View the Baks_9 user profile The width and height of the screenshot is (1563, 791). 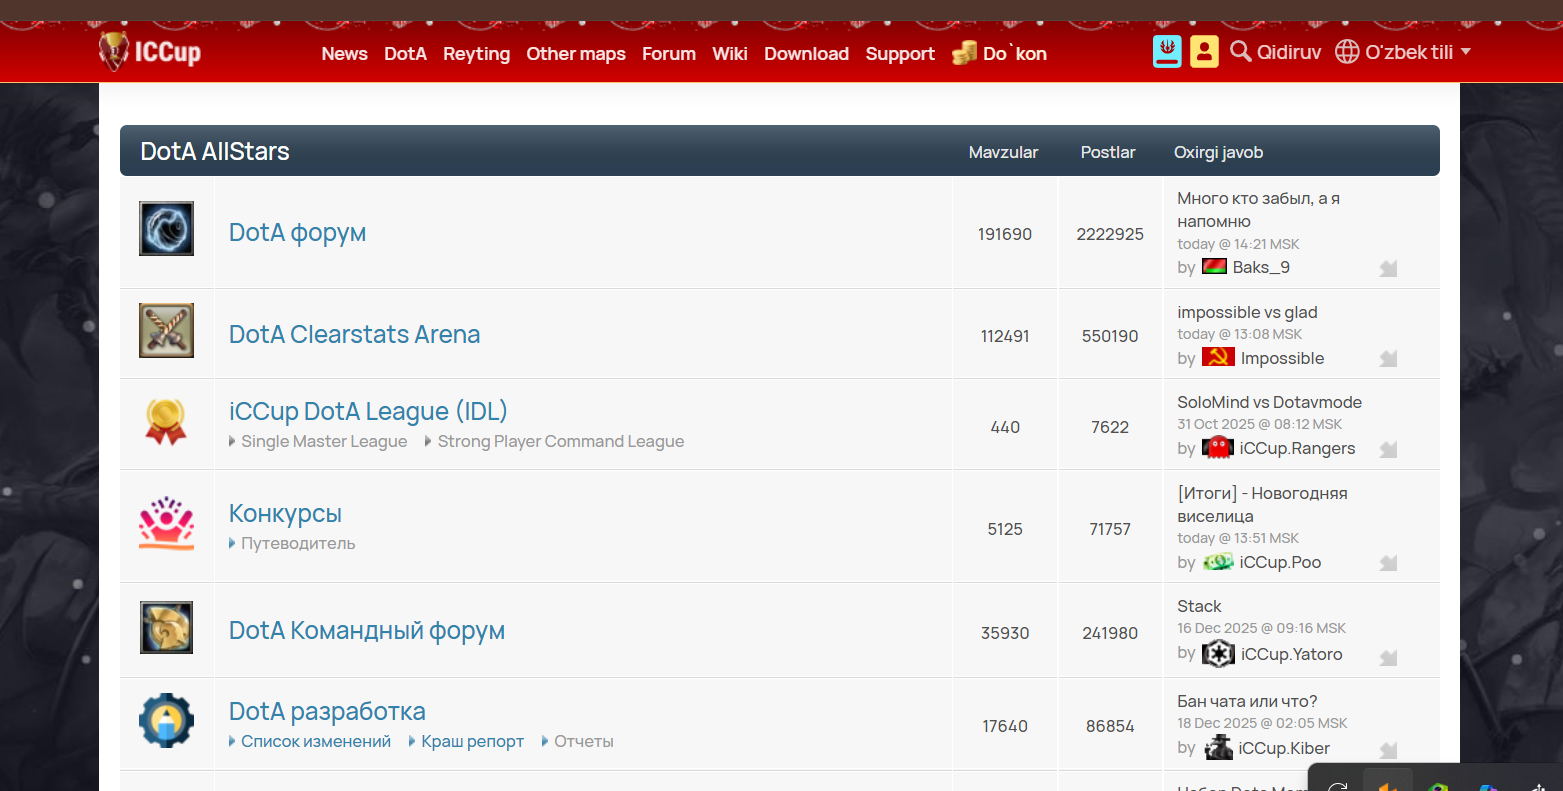click(x=1261, y=267)
